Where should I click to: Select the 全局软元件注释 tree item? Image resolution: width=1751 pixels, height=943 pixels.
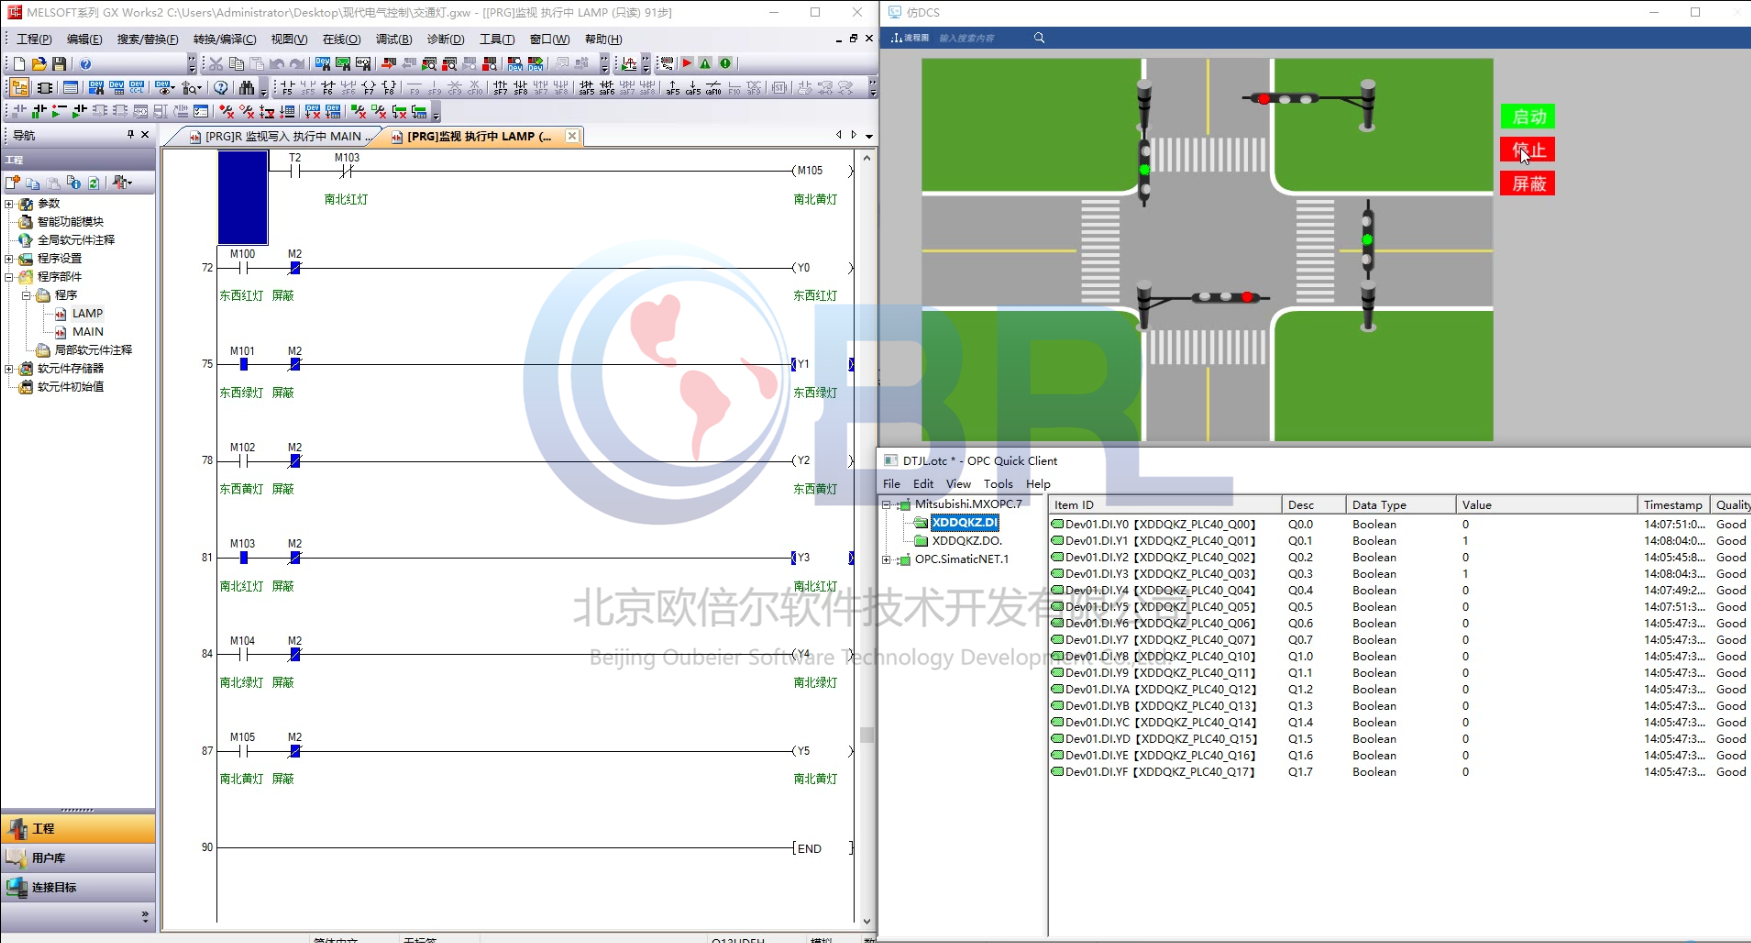[76, 240]
